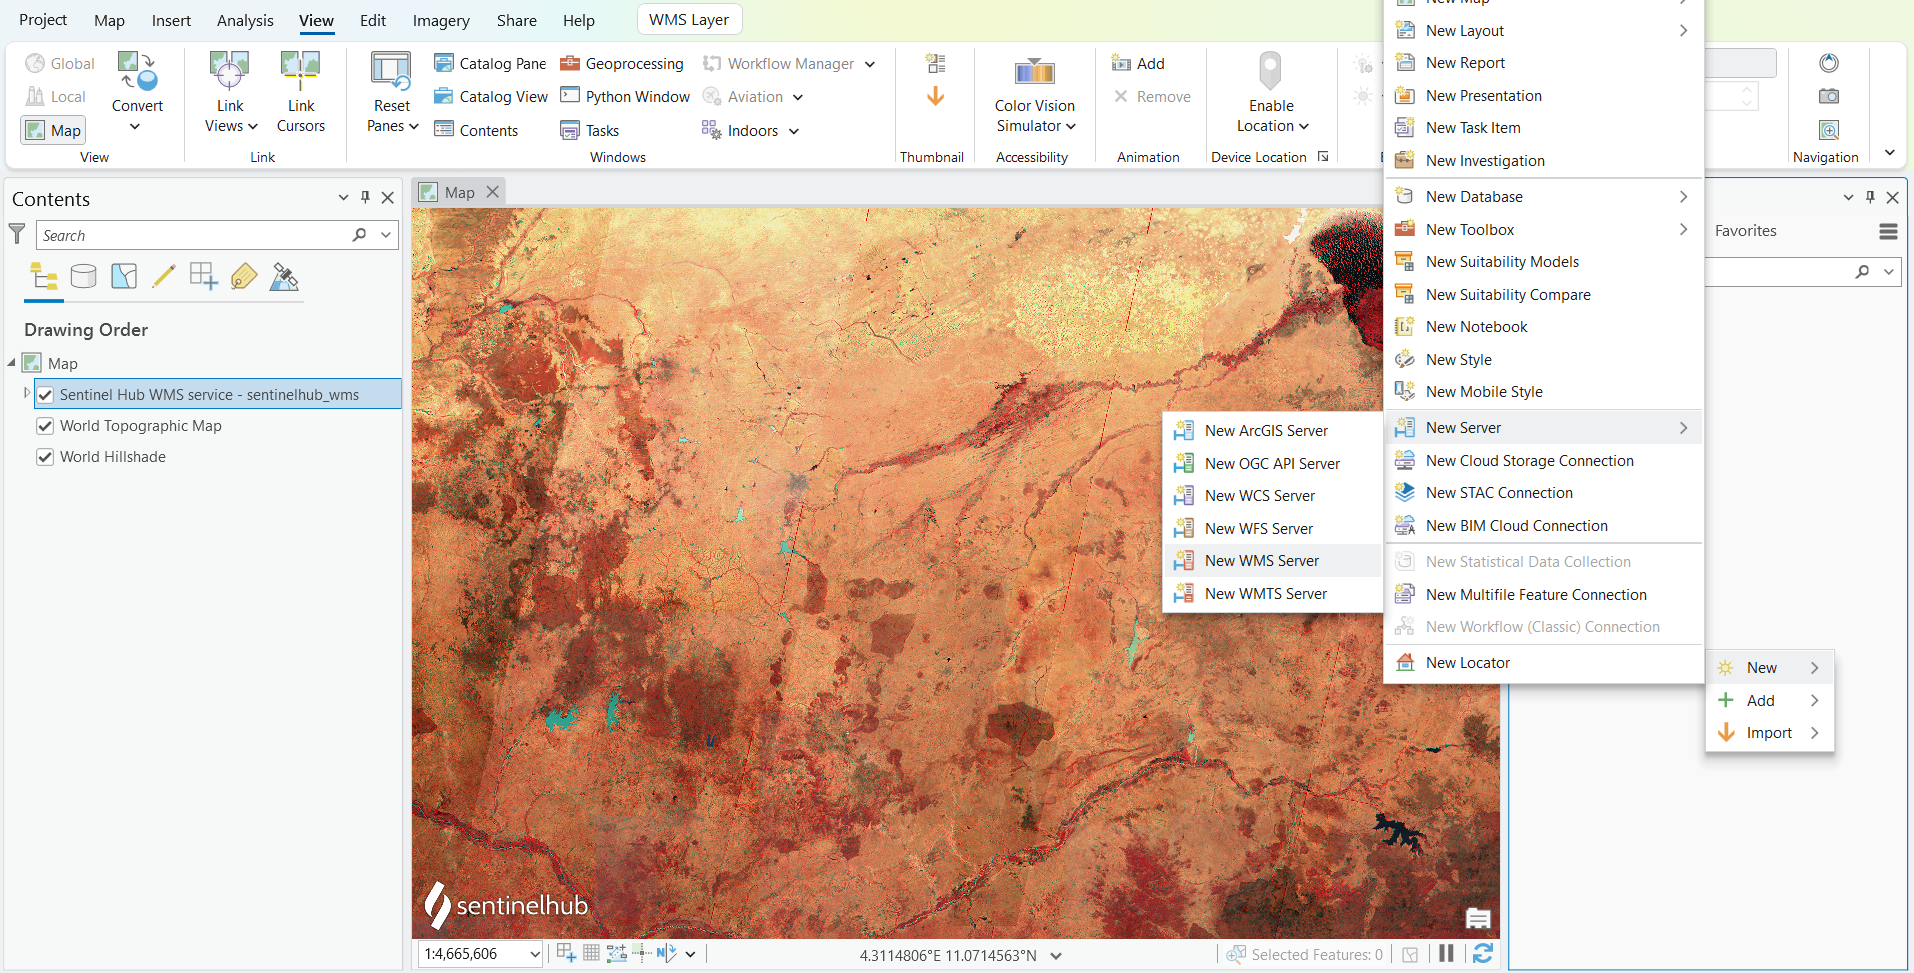Viewport: 1914px width, 973px height.
Task: Open the Geoprocessing pane
Action: pos(622,63)
